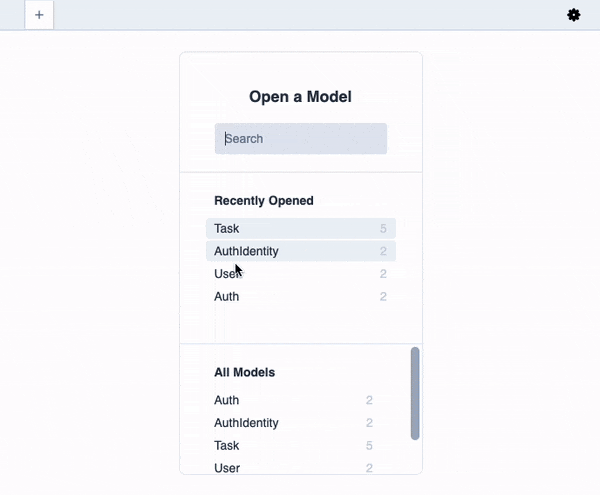Image resolution: width=600 pixels, height=495 pixels.
Task: Open Task from Recently Opened
Action: (x=227, y=229)
